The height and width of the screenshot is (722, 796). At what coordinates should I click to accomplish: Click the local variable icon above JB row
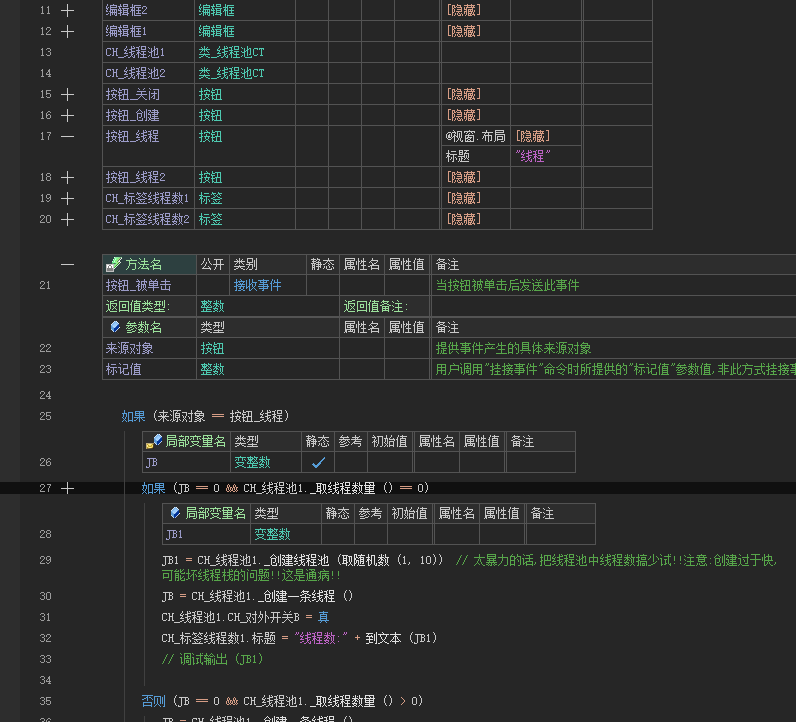(x=155, y=441)
